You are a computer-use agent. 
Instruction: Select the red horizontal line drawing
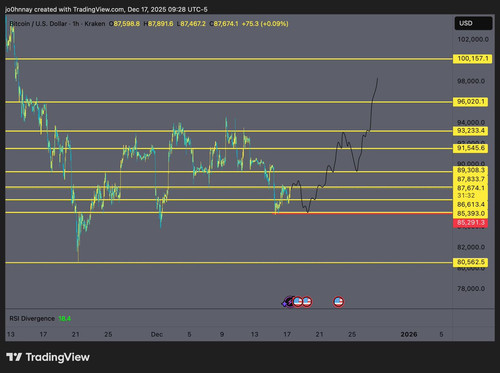363,213
